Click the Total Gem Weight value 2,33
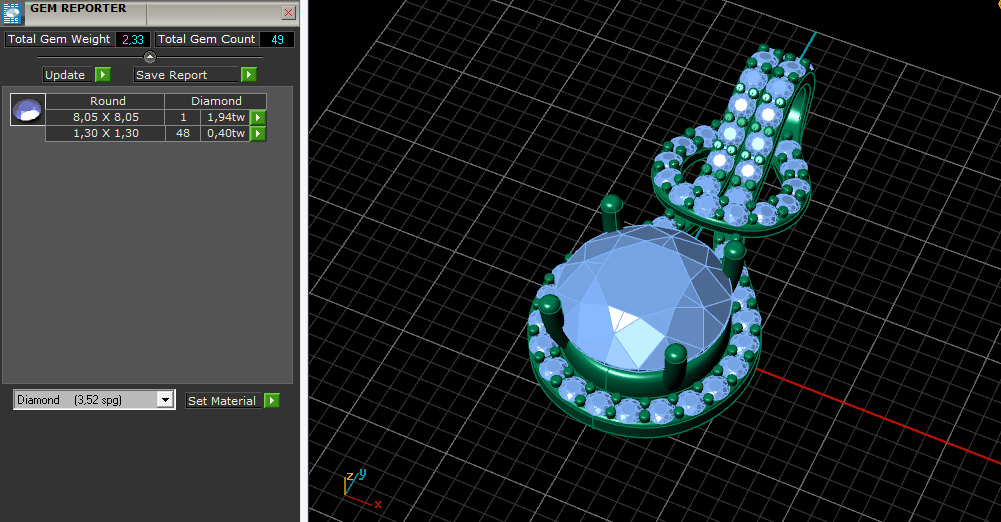Viewport: 1001px width, 522px height. click(x=133, y=40)
